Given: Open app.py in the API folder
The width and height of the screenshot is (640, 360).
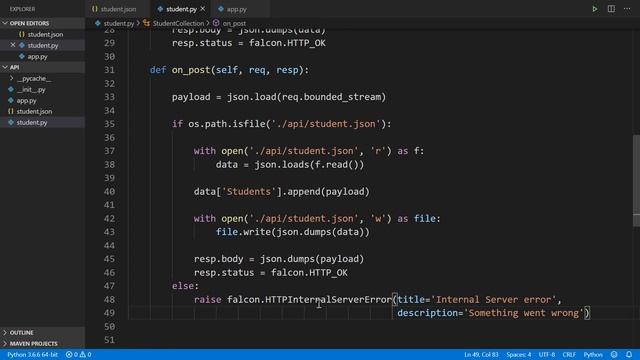Looking at the screenshot, I should tap(27, 100).
